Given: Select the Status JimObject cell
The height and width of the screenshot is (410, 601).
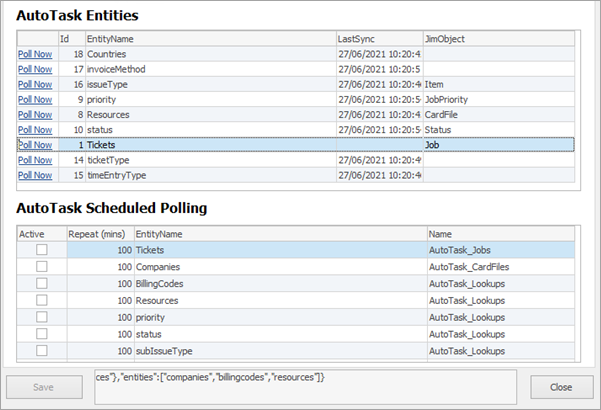Looking at the screenshot, I should (499, 130).
